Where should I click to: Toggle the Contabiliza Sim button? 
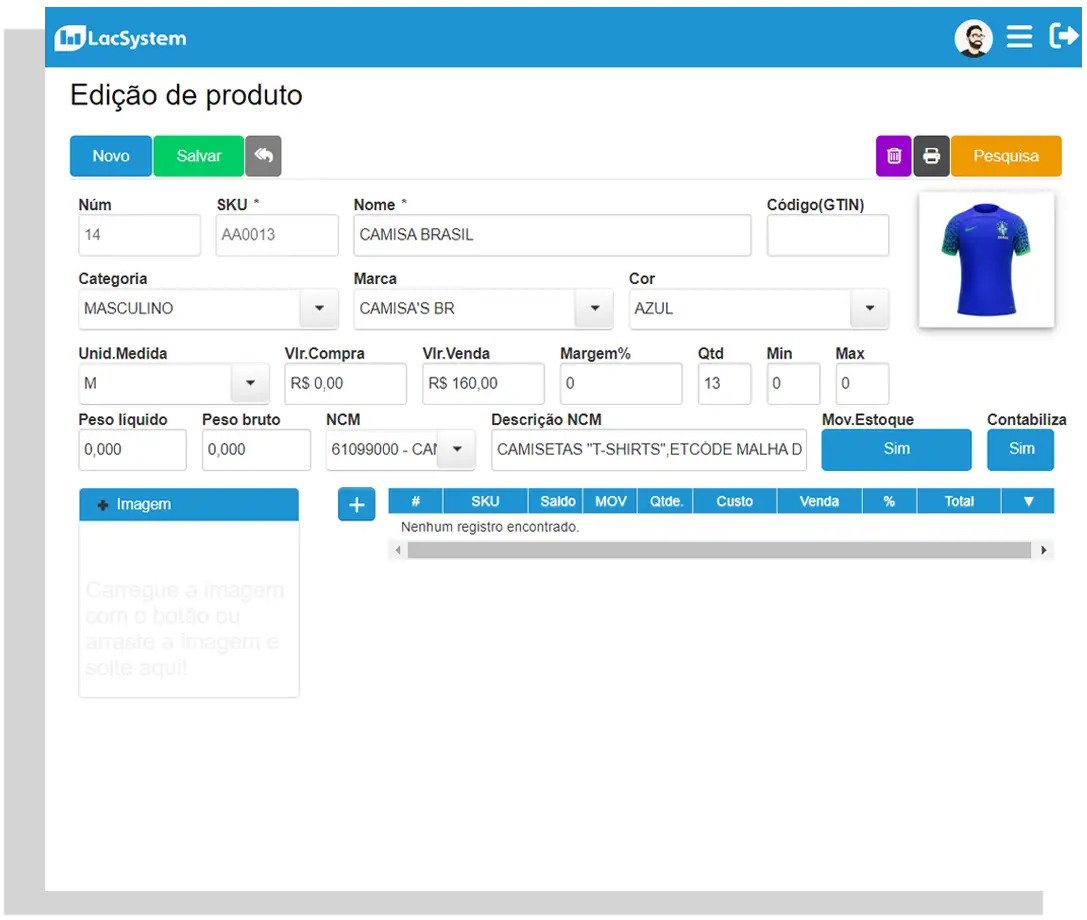click(x=1020, y=449)
